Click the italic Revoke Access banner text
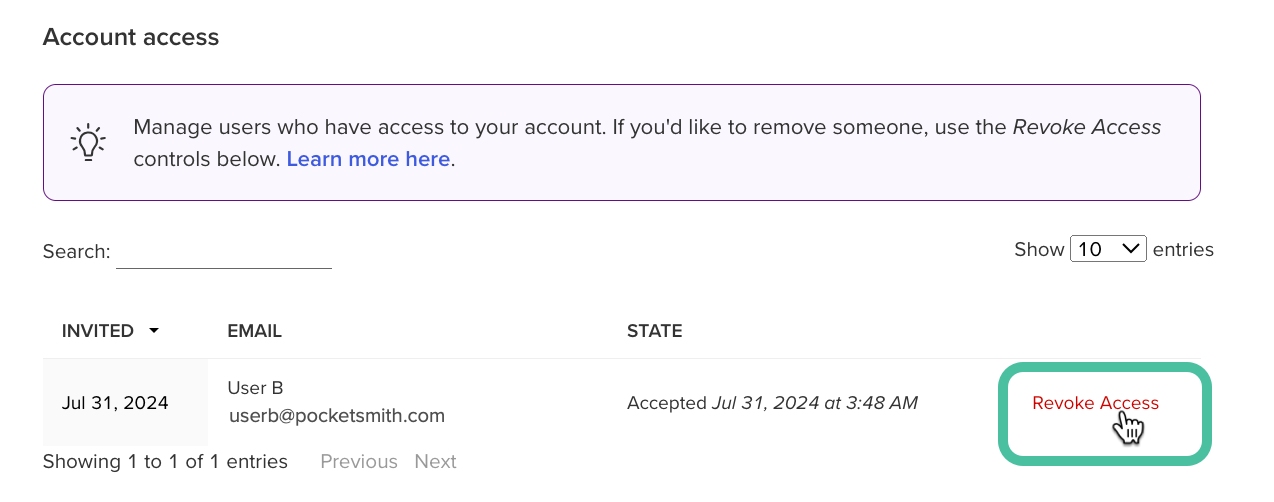Viewport: 1274px width, 502px height. click(1087, 127)
